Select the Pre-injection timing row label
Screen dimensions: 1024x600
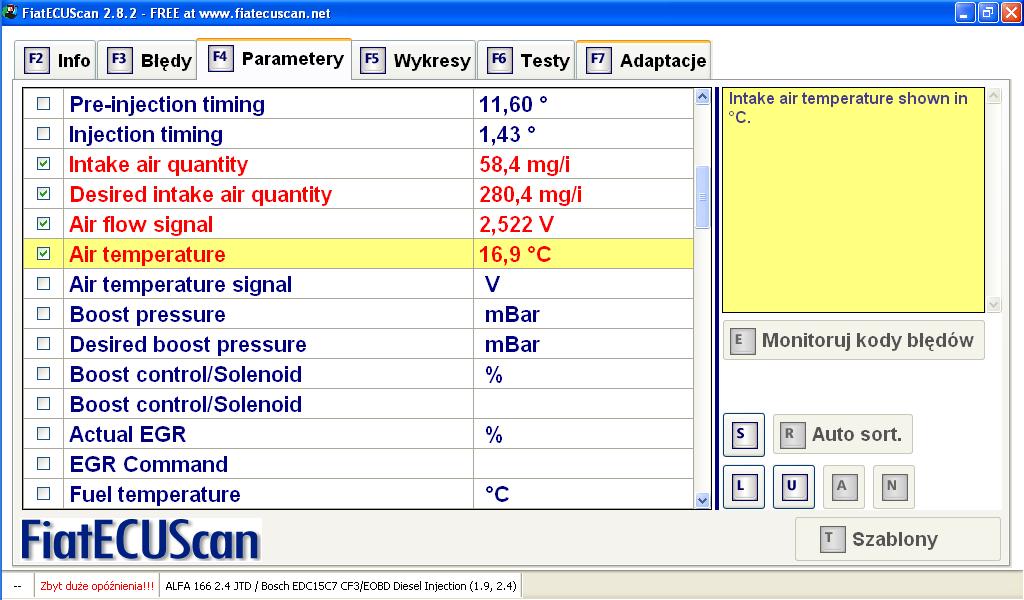pos(167,104)
